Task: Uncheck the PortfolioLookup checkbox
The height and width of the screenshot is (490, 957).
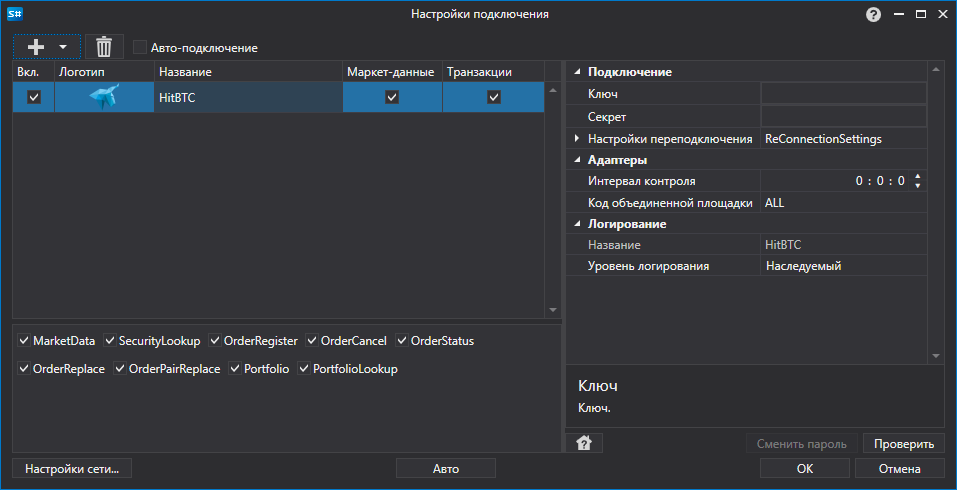Action: [x=304, y=369]
